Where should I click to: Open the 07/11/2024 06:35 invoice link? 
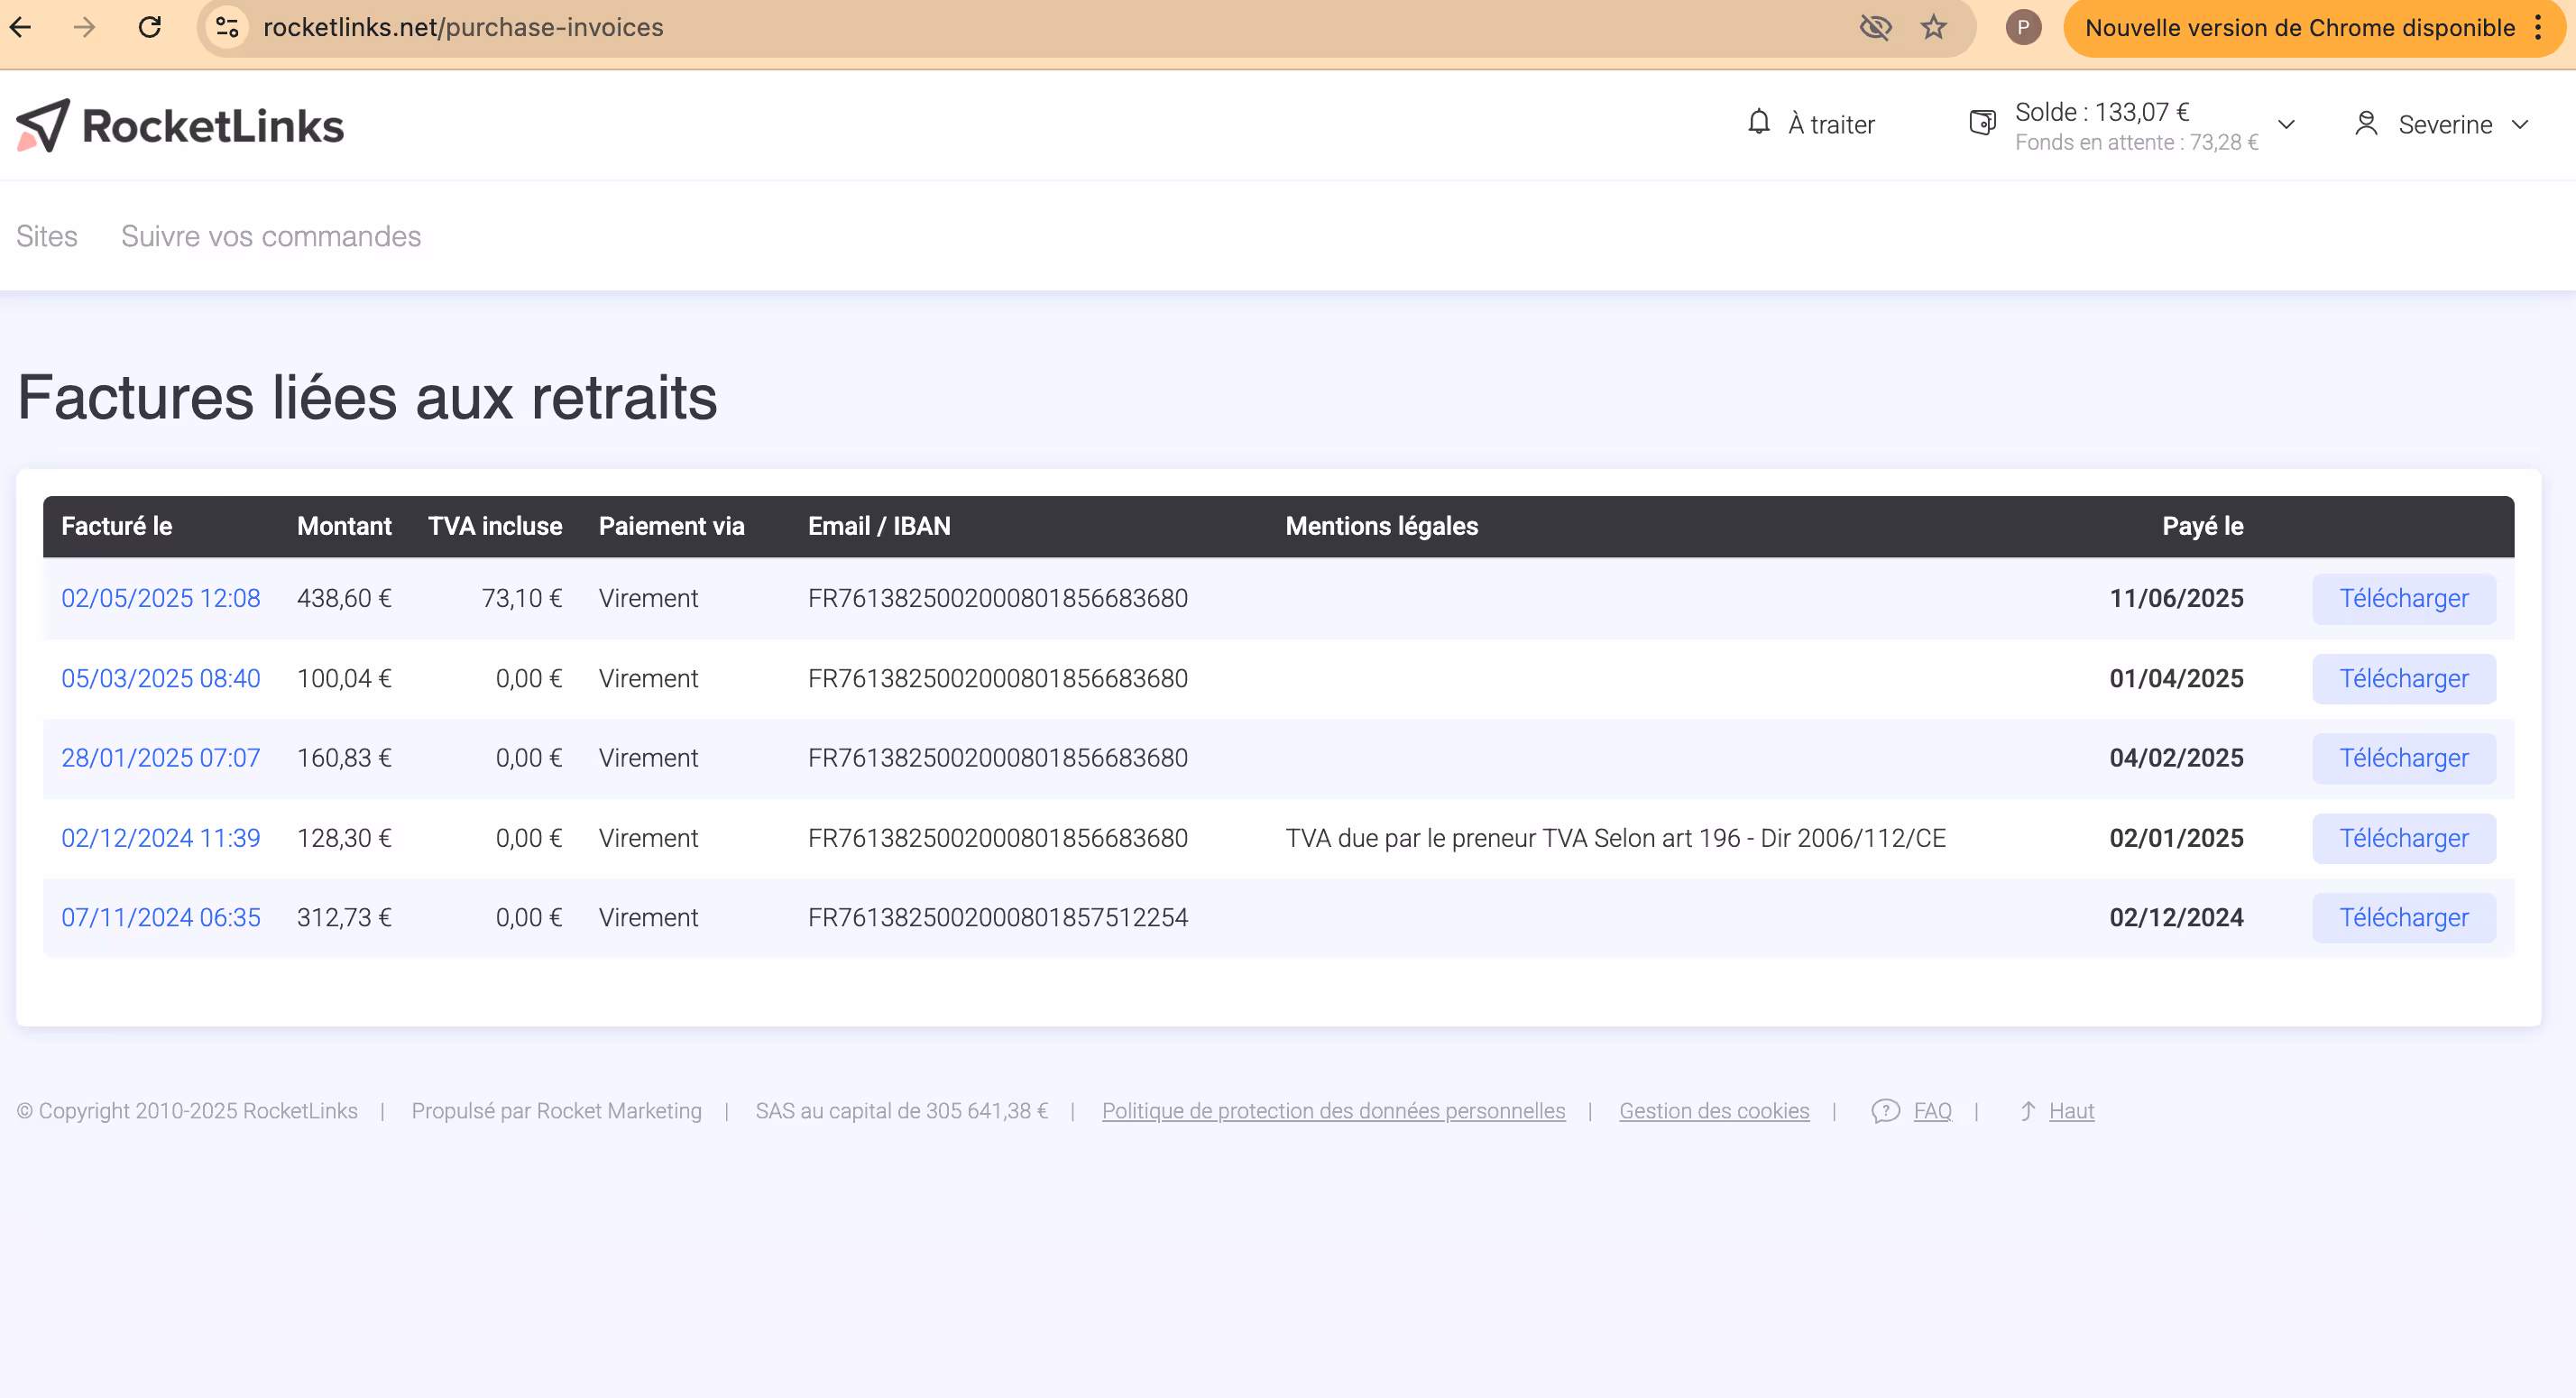click(x=160, y=917)
